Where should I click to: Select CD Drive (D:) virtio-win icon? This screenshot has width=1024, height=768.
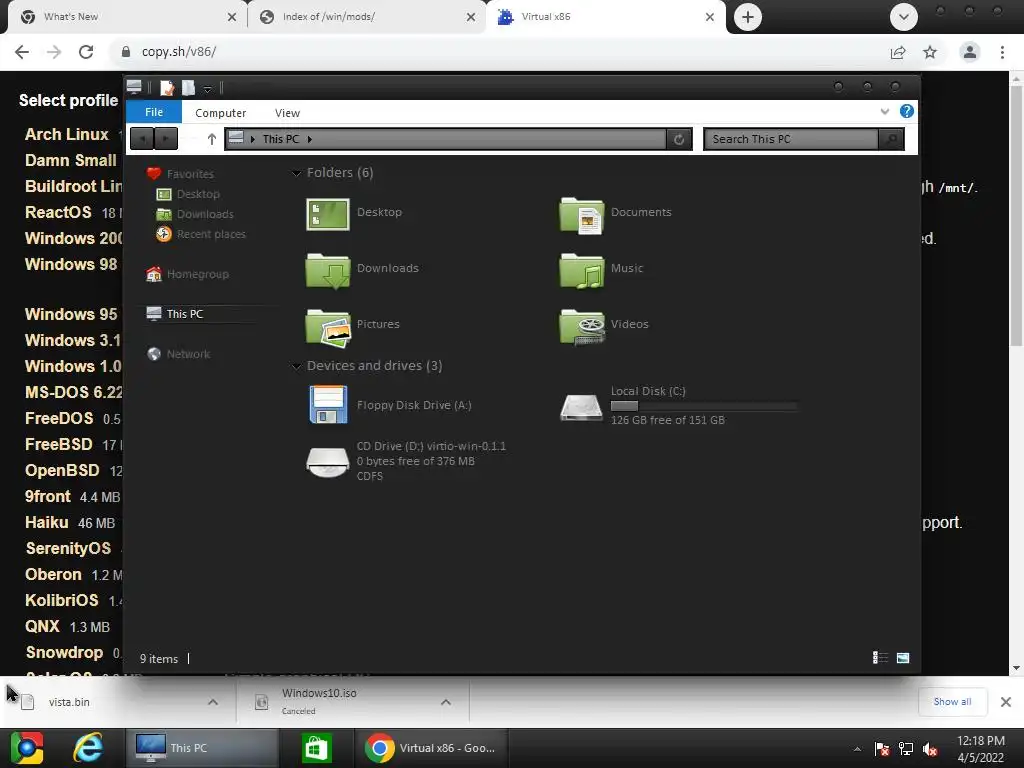(x=328, y=461)
